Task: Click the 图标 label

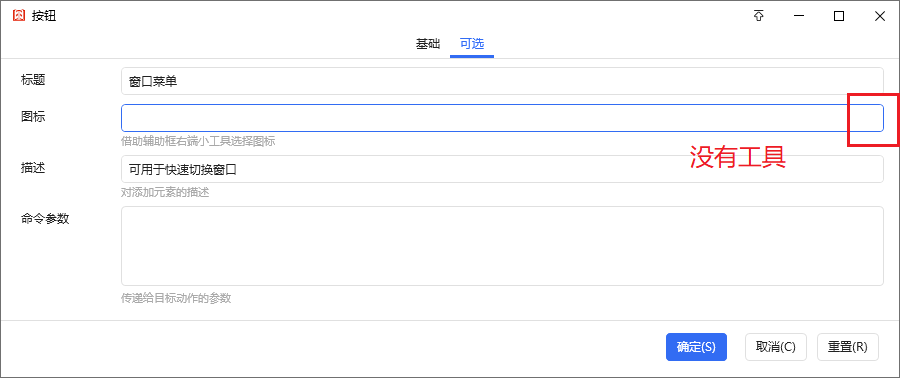Action: click(33, 117)
